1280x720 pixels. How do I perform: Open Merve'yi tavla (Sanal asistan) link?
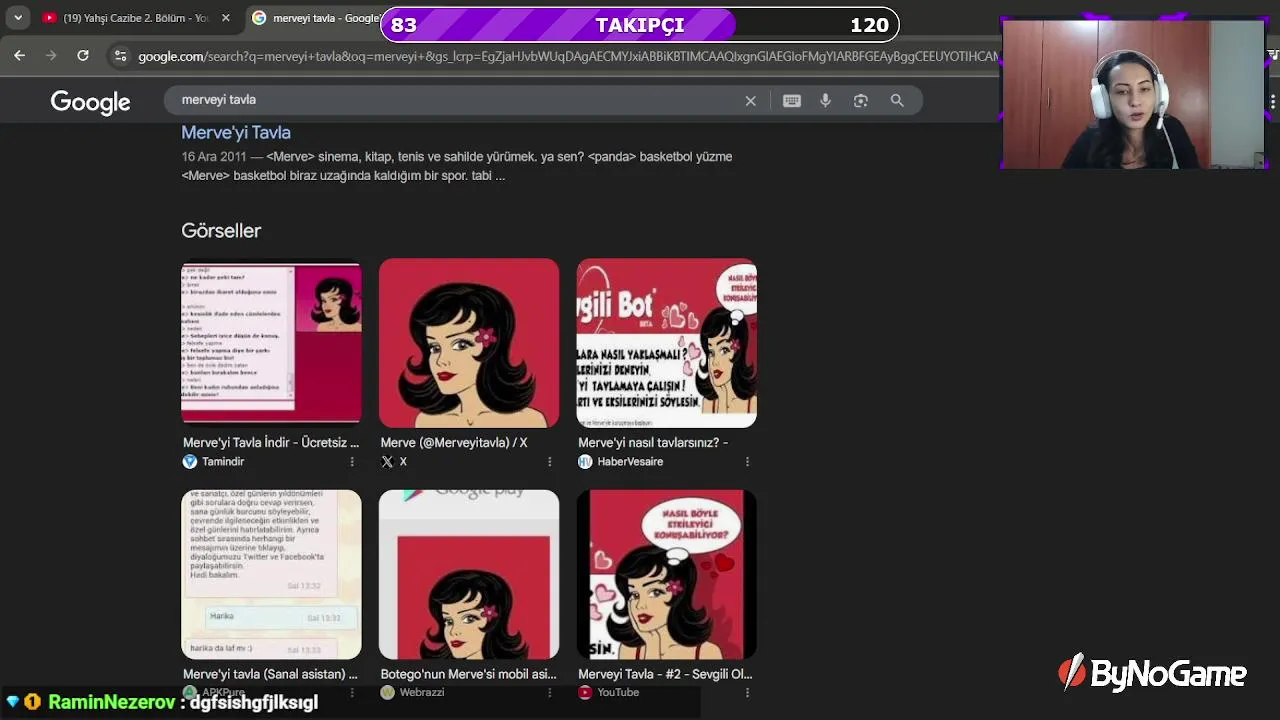pyautogui.click(x=270, y=674)
